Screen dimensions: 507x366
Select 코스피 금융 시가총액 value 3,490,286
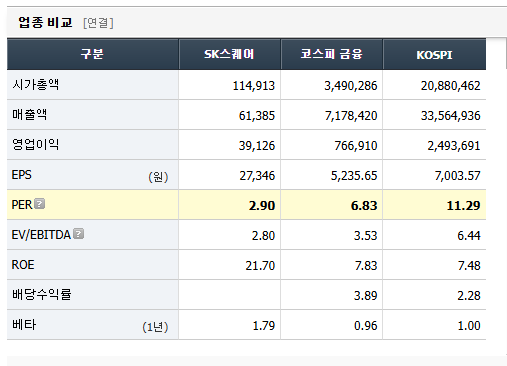(351, 86)
